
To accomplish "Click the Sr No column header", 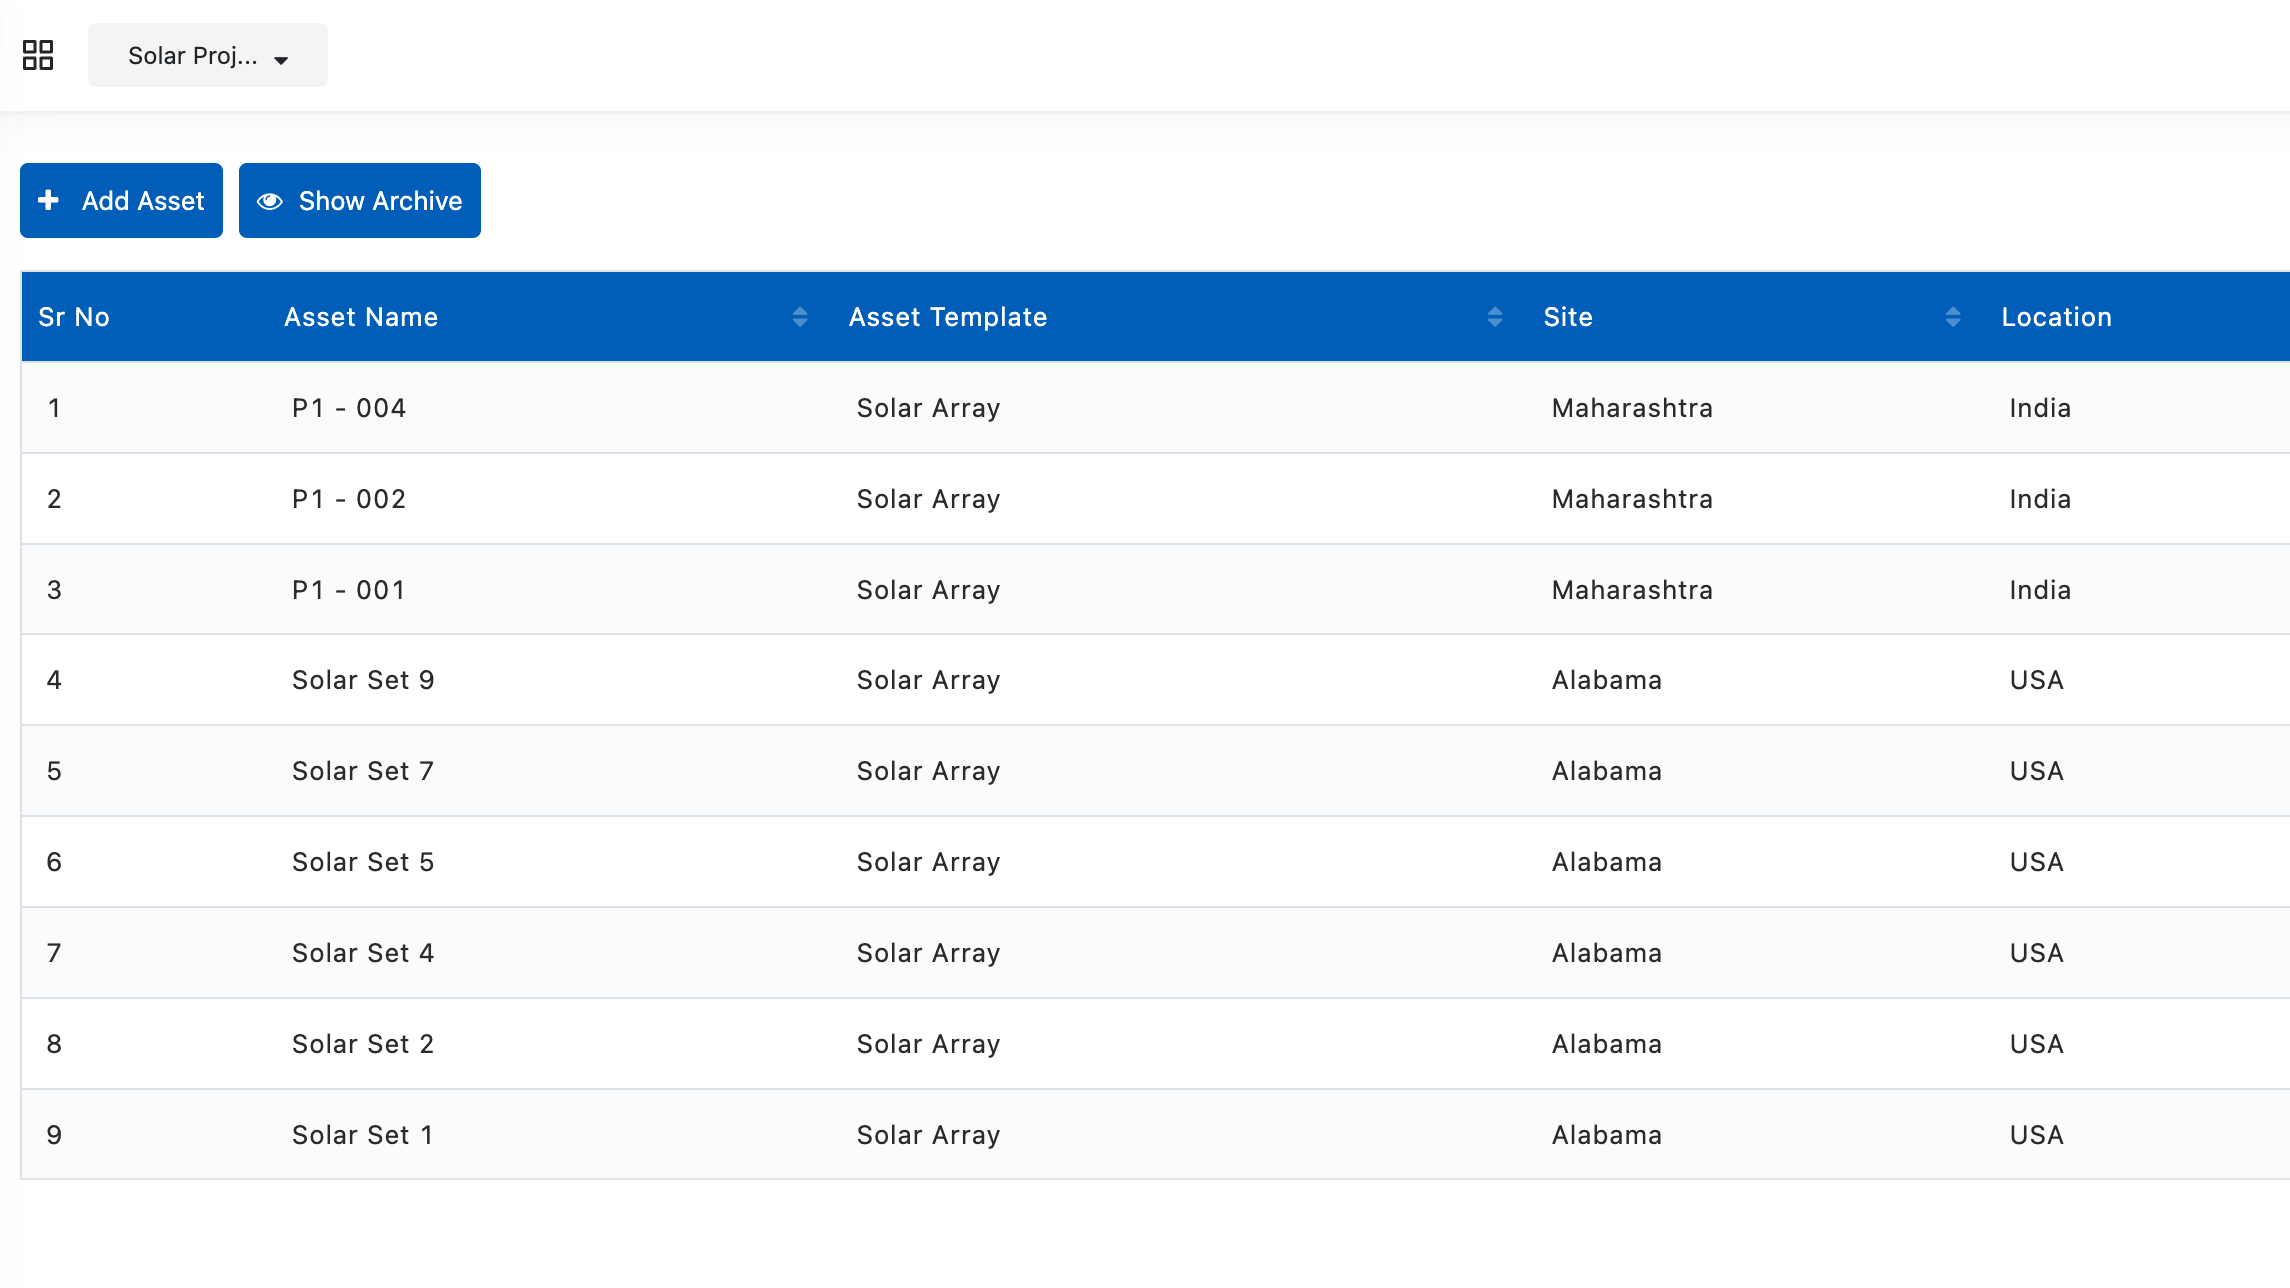I will pos(74,317).
